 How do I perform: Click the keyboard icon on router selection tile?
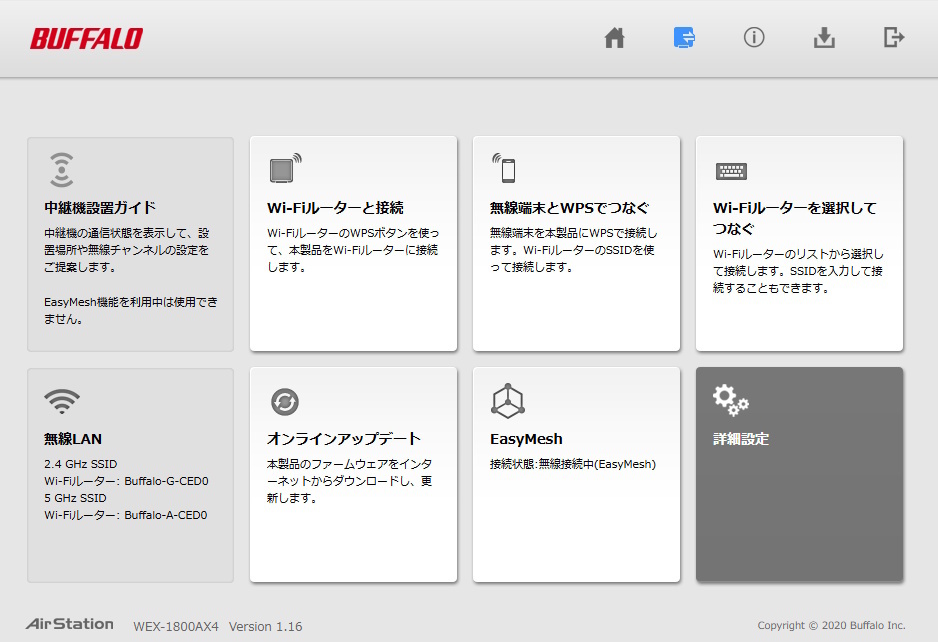[731, 171]
